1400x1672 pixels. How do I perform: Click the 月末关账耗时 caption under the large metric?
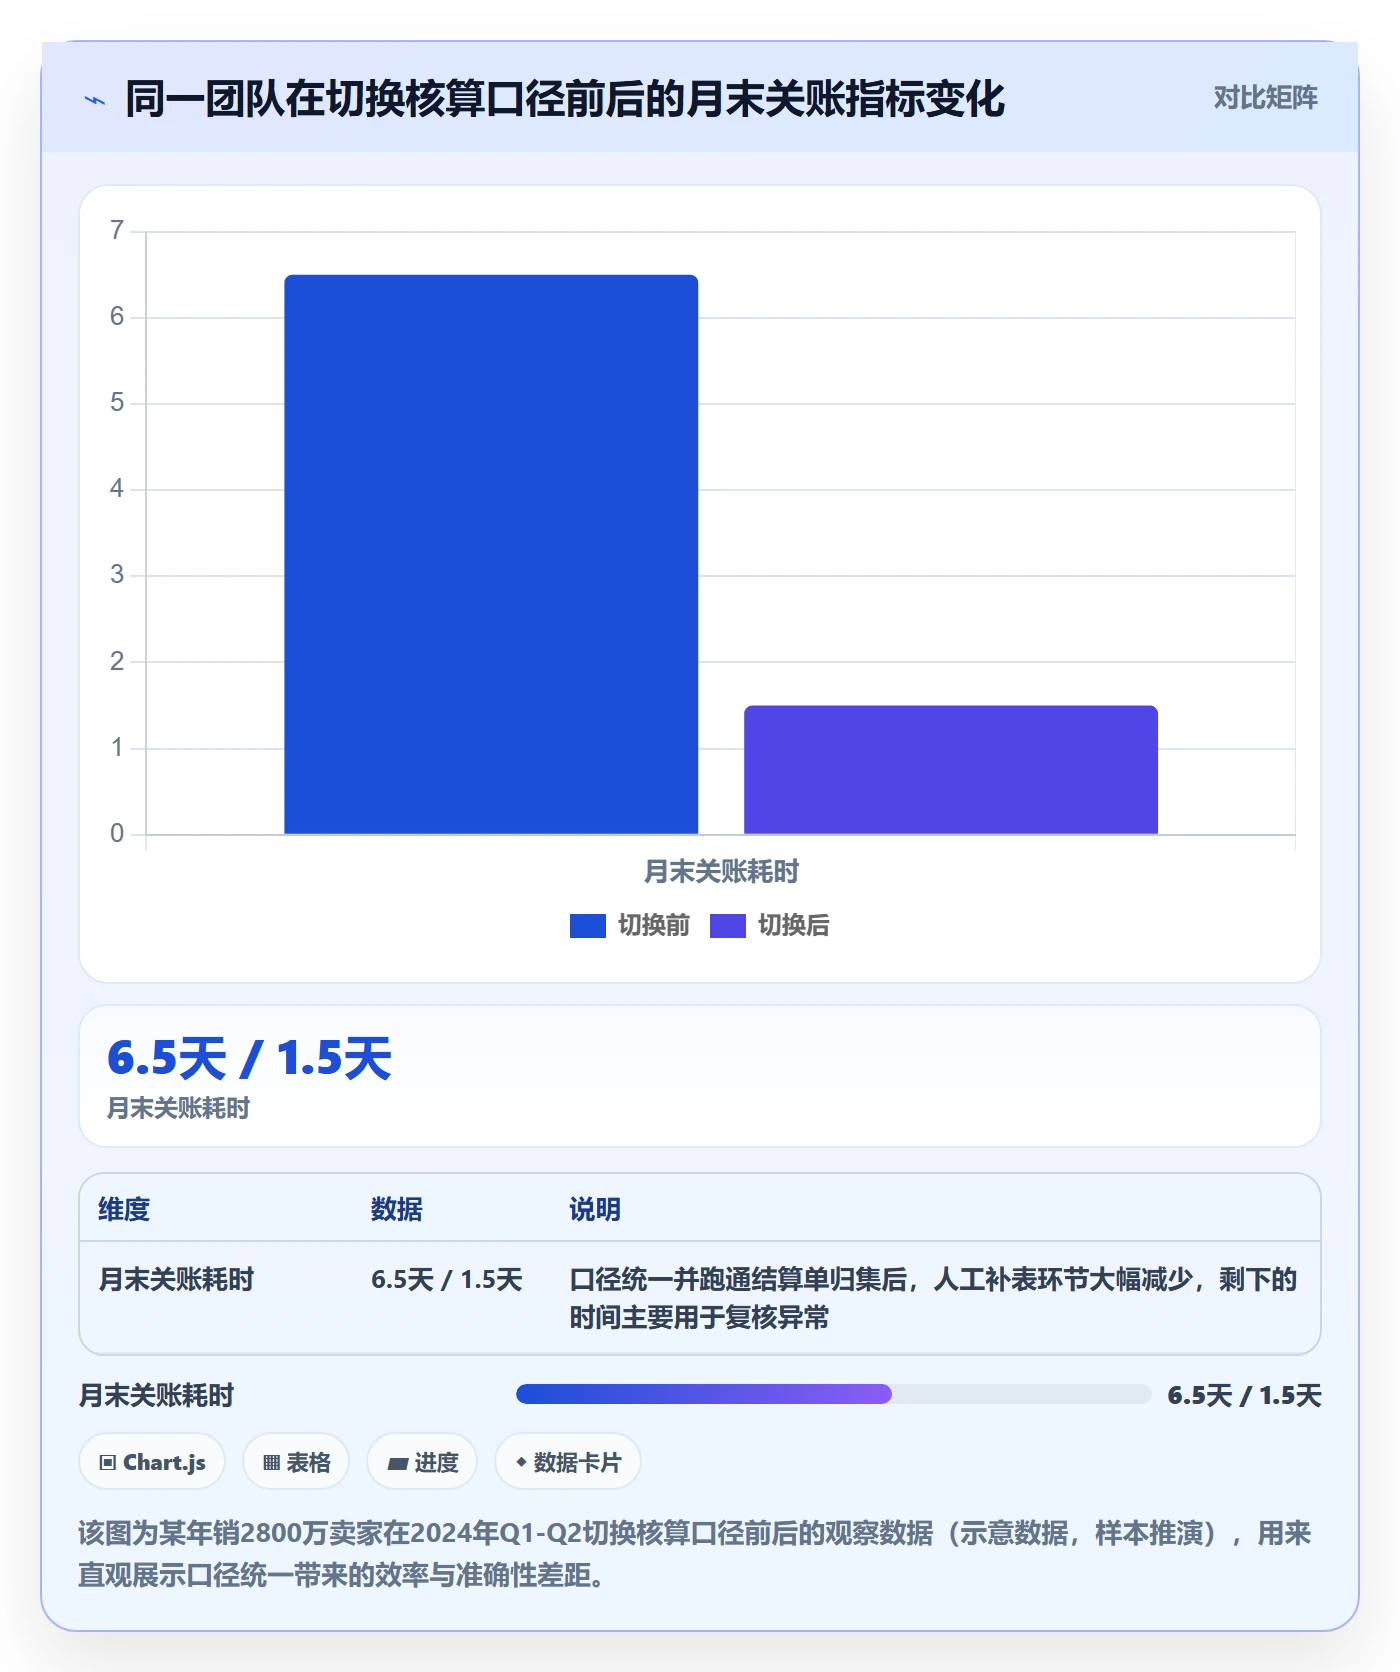[x=178, y=1108]
